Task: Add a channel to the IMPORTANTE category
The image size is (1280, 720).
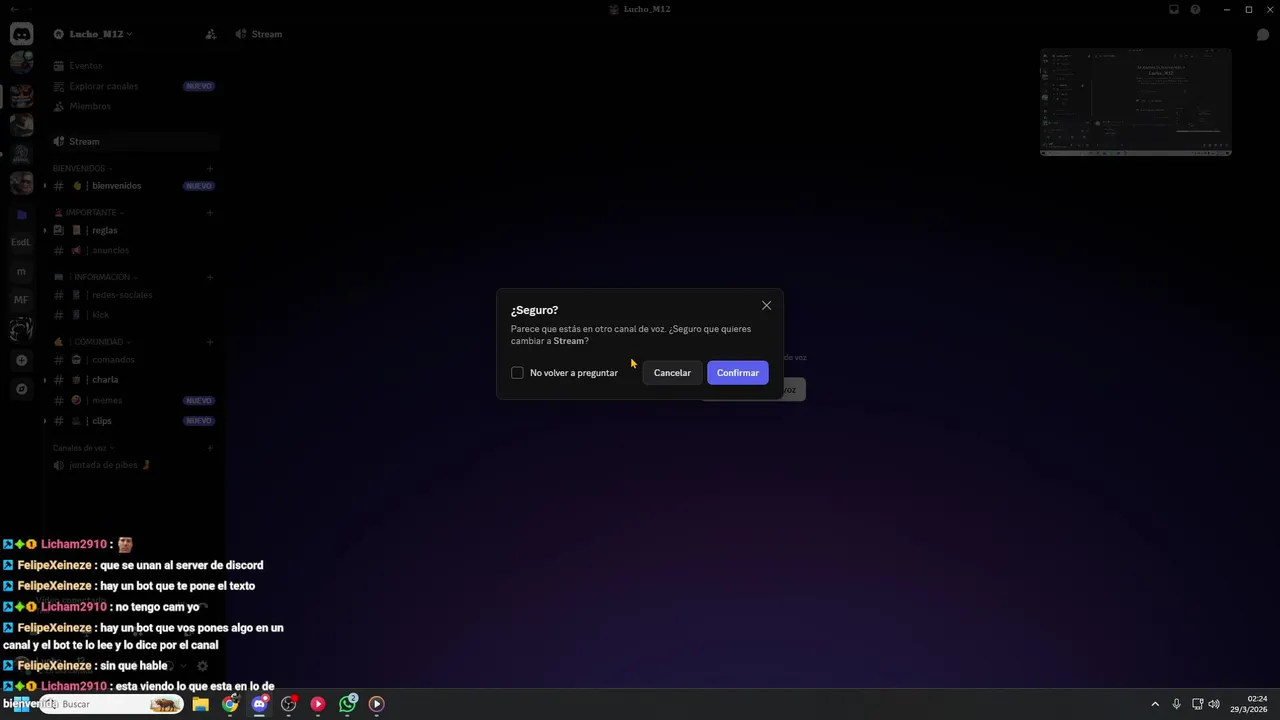Action: tap(210, 212)
